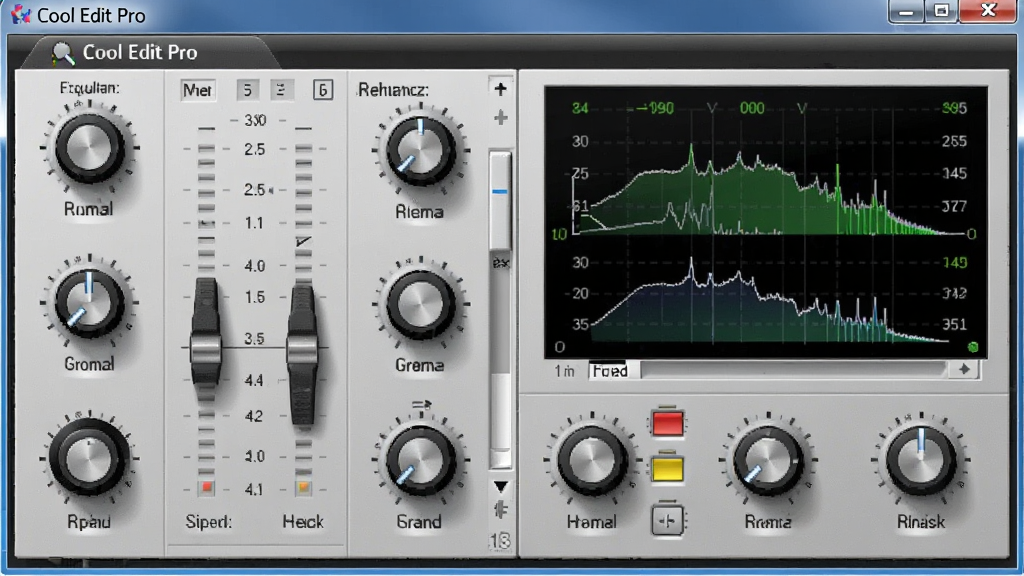Click the magnifier icon in the tab
The width and height of the screenshot is (1024, 576).
[63, 53]
